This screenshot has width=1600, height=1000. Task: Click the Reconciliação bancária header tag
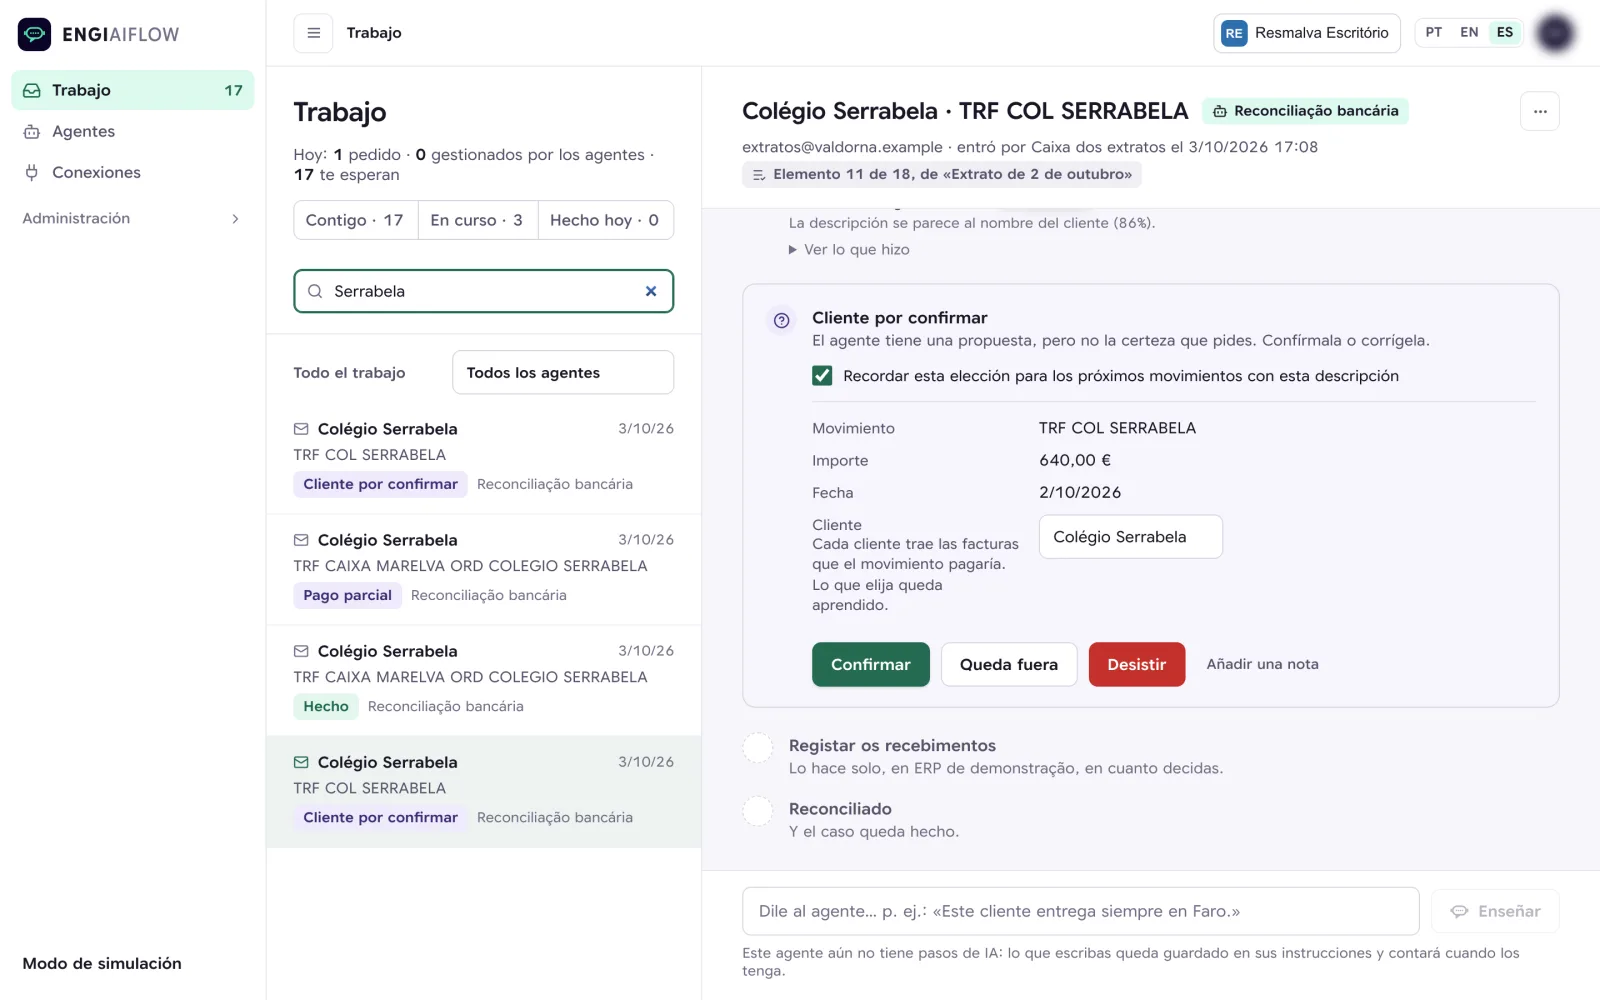[1305, 111]
